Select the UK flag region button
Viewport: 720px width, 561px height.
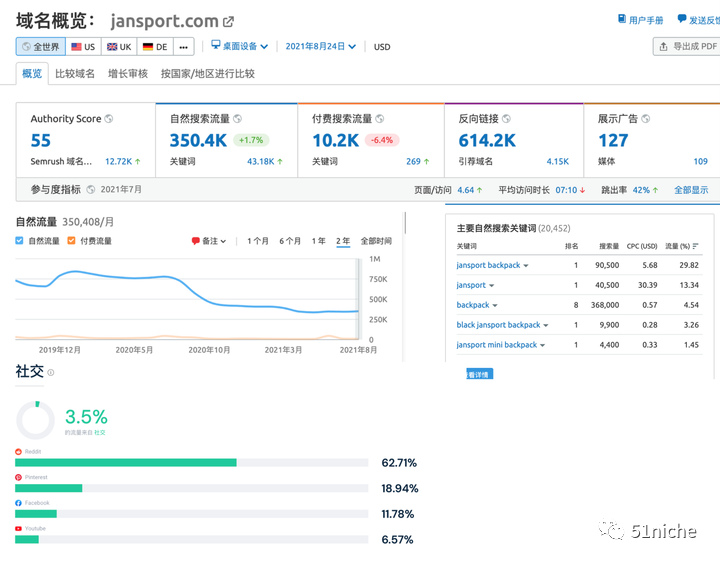(x=119, y=47)
